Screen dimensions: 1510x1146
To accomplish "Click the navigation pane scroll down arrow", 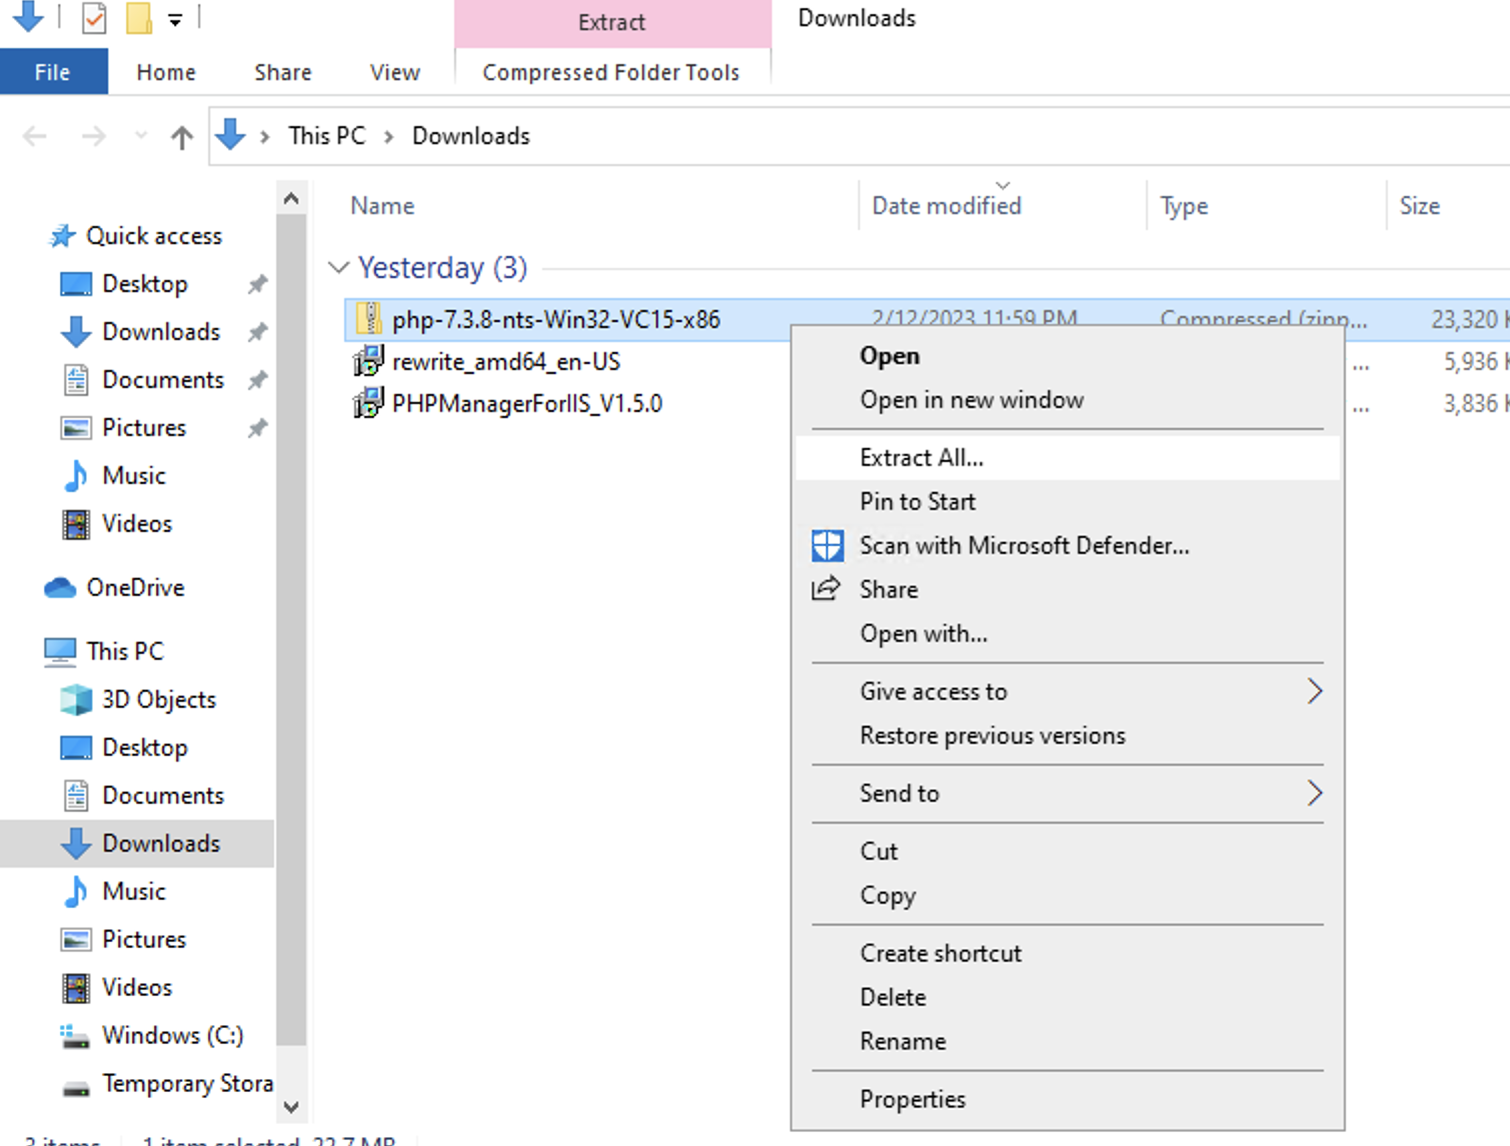I will [291, 1107].
